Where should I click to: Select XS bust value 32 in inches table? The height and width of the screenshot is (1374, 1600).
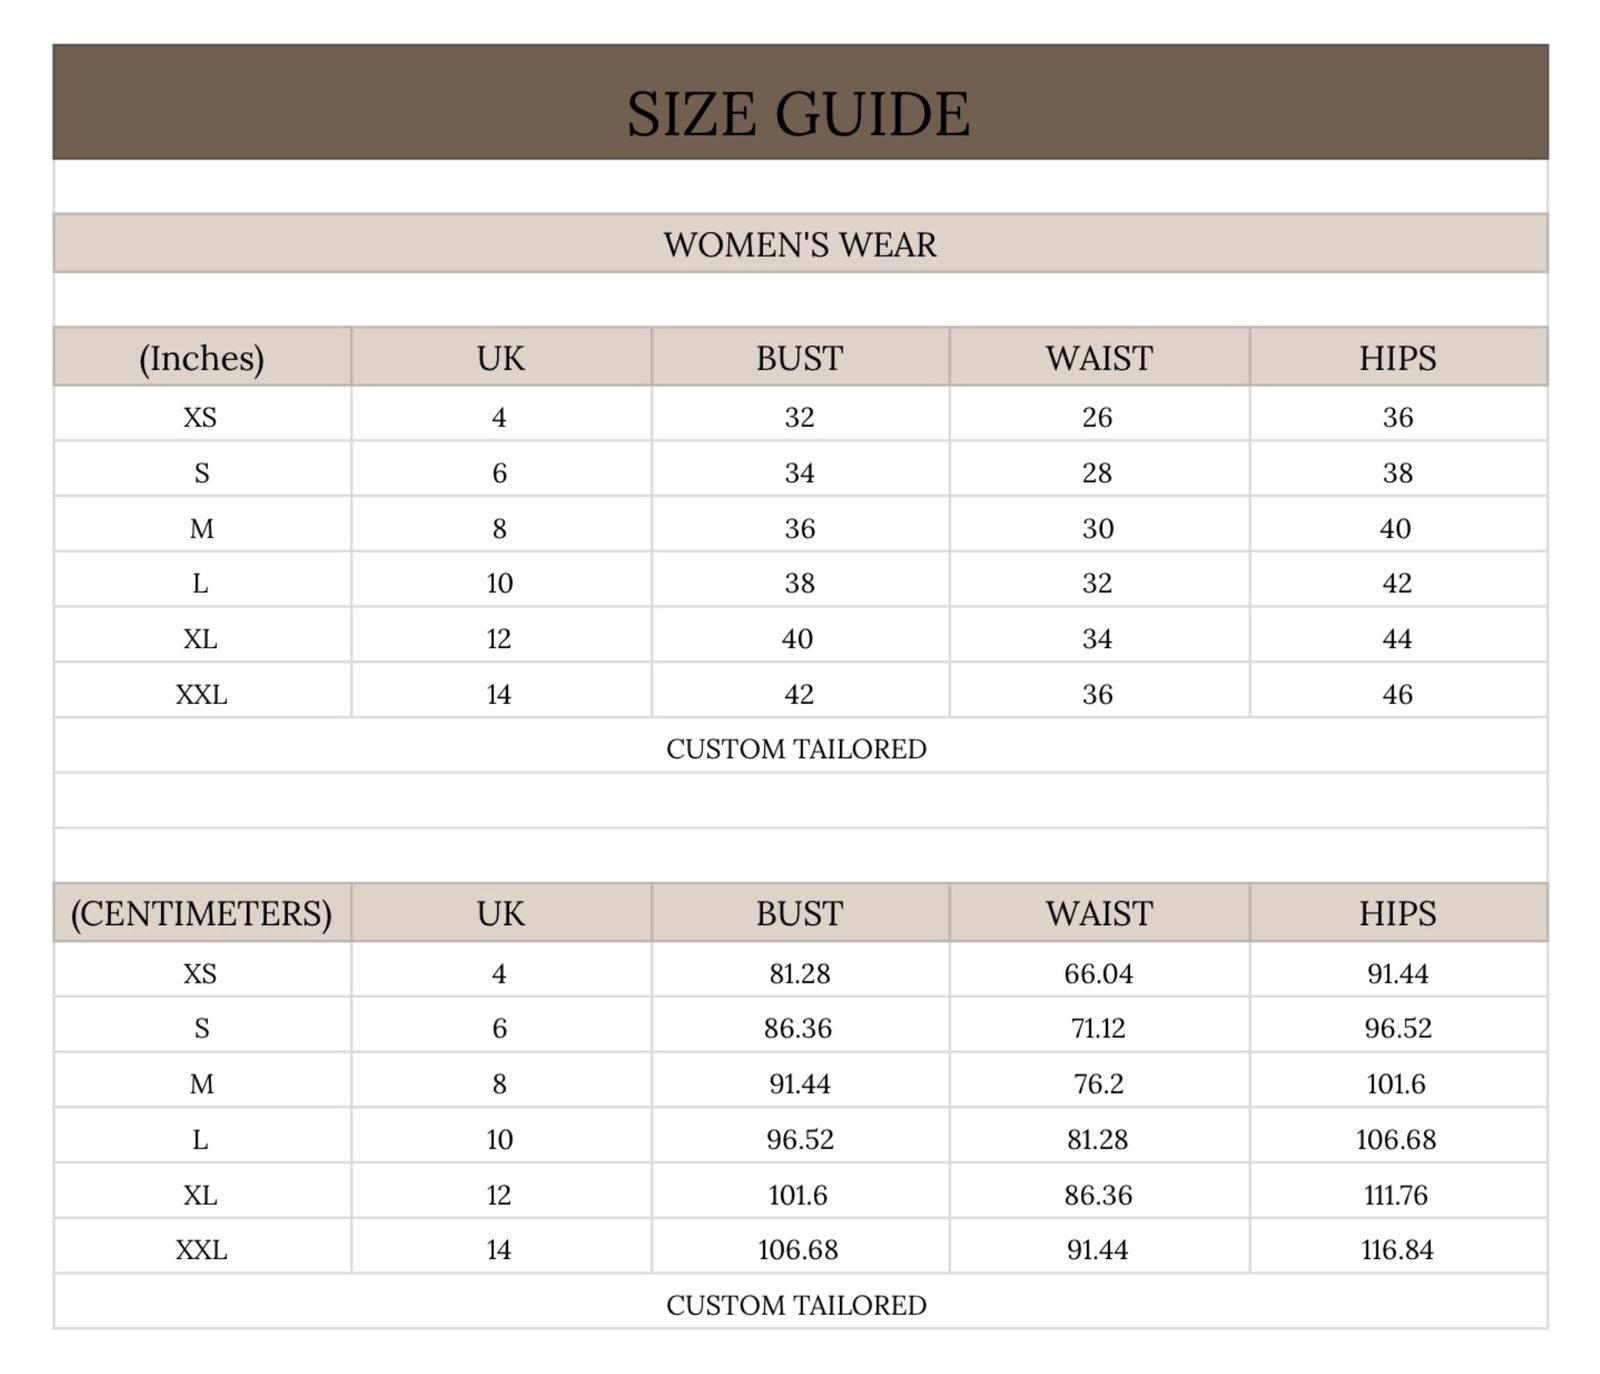coord(799,417)
